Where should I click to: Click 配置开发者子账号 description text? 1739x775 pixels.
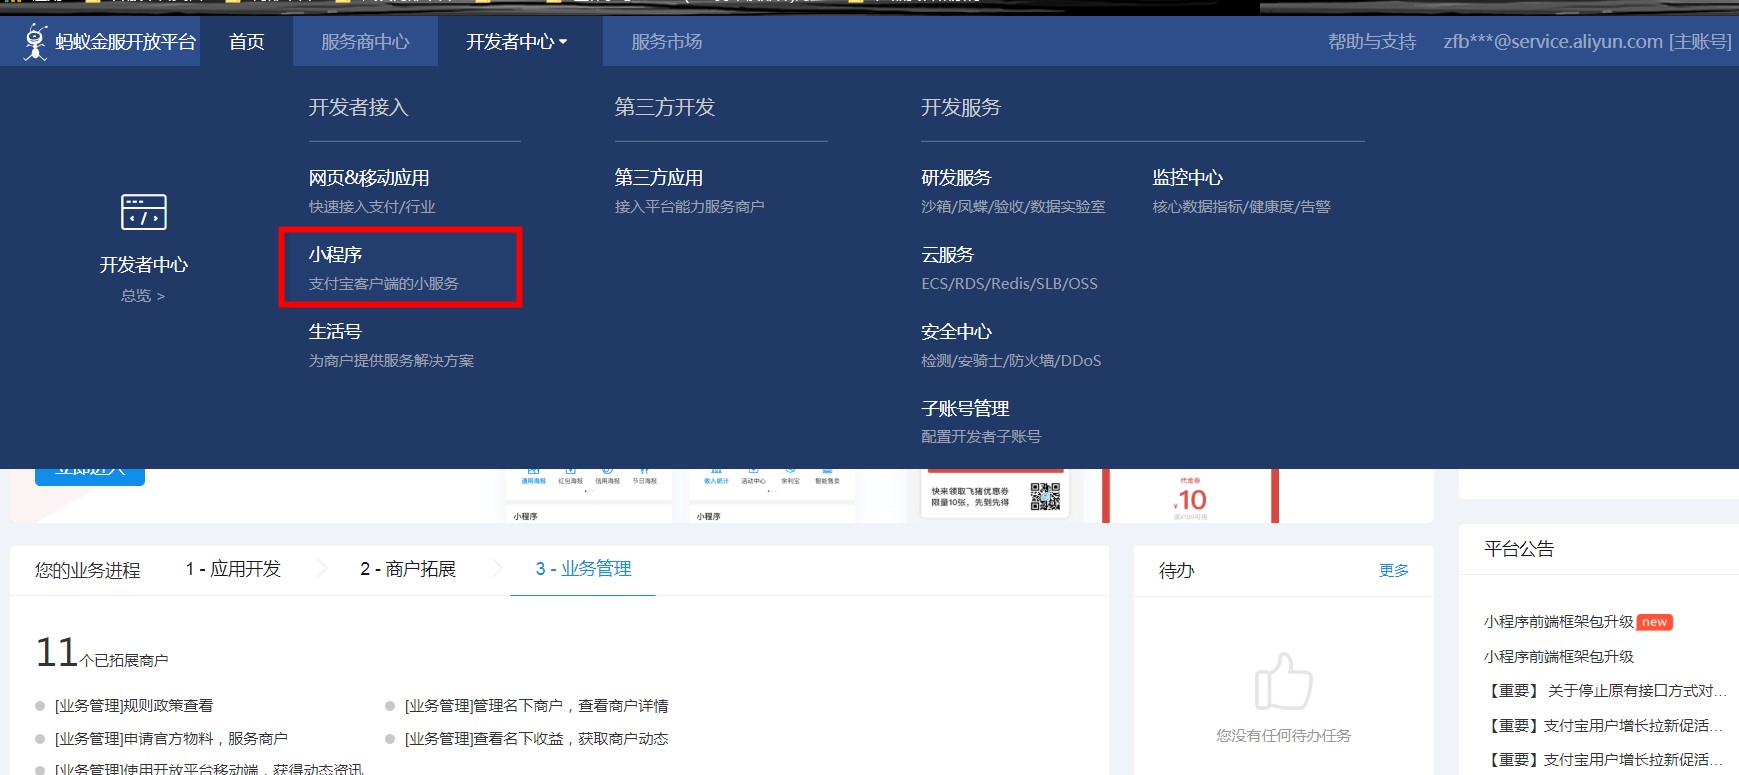click(981, 437)
